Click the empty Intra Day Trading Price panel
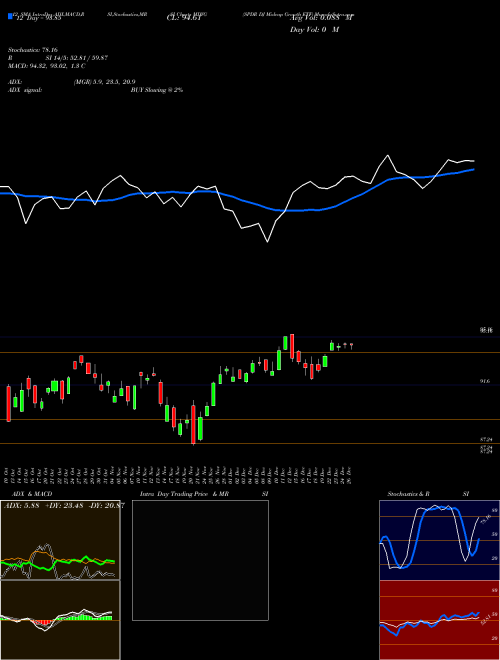The height and width of the screenshot is (660, 500). tap(200, 560)
